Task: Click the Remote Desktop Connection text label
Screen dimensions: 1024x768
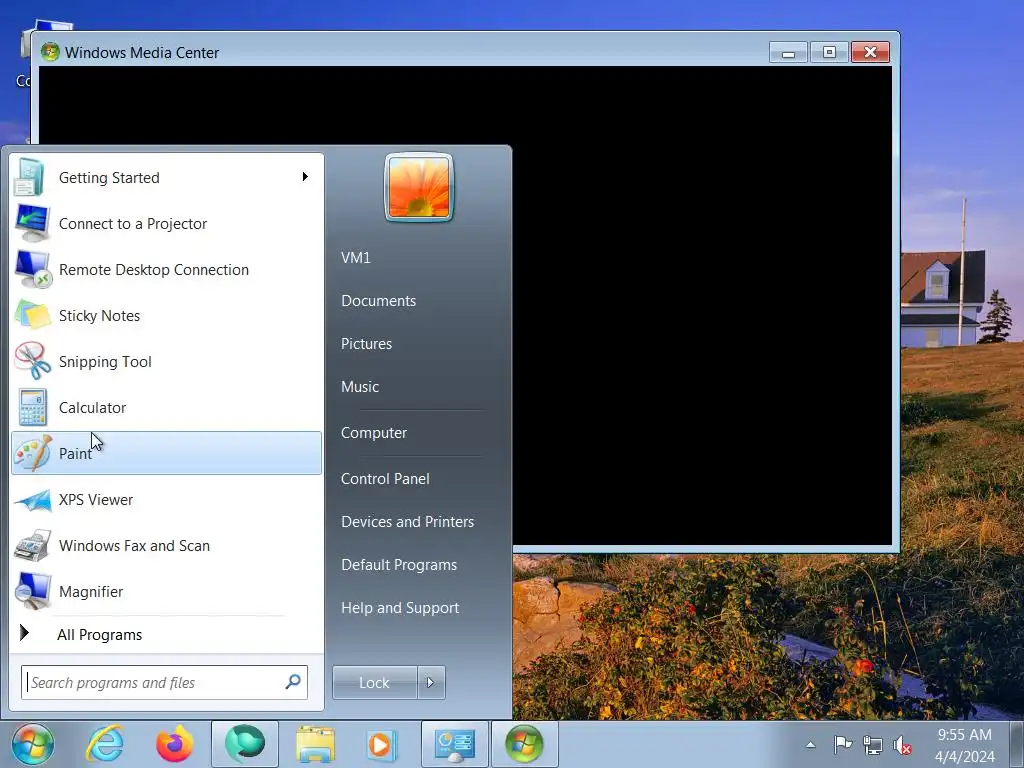Action: pos(154,270)
